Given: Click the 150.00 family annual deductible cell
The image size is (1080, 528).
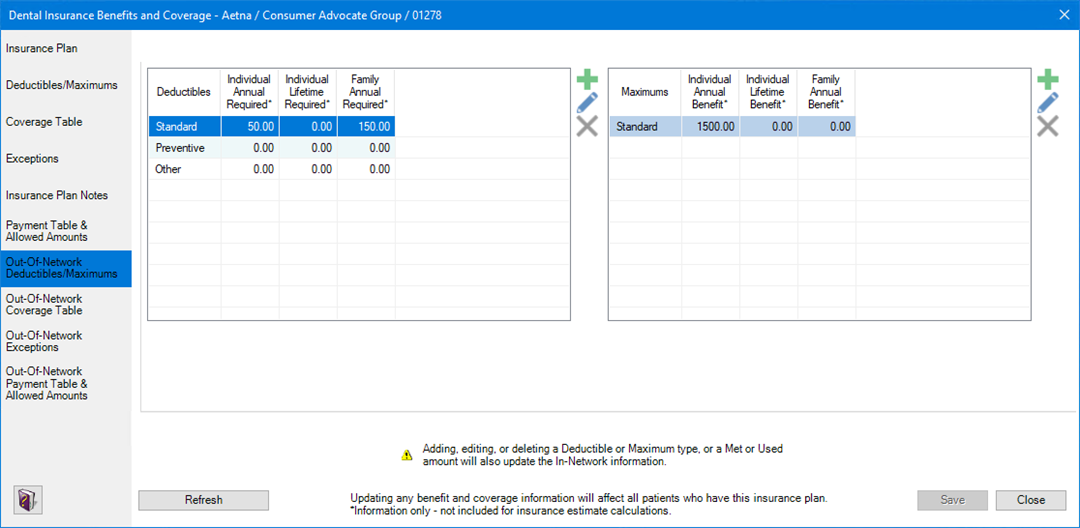Looking at the screenshot, I should (366, 127).
